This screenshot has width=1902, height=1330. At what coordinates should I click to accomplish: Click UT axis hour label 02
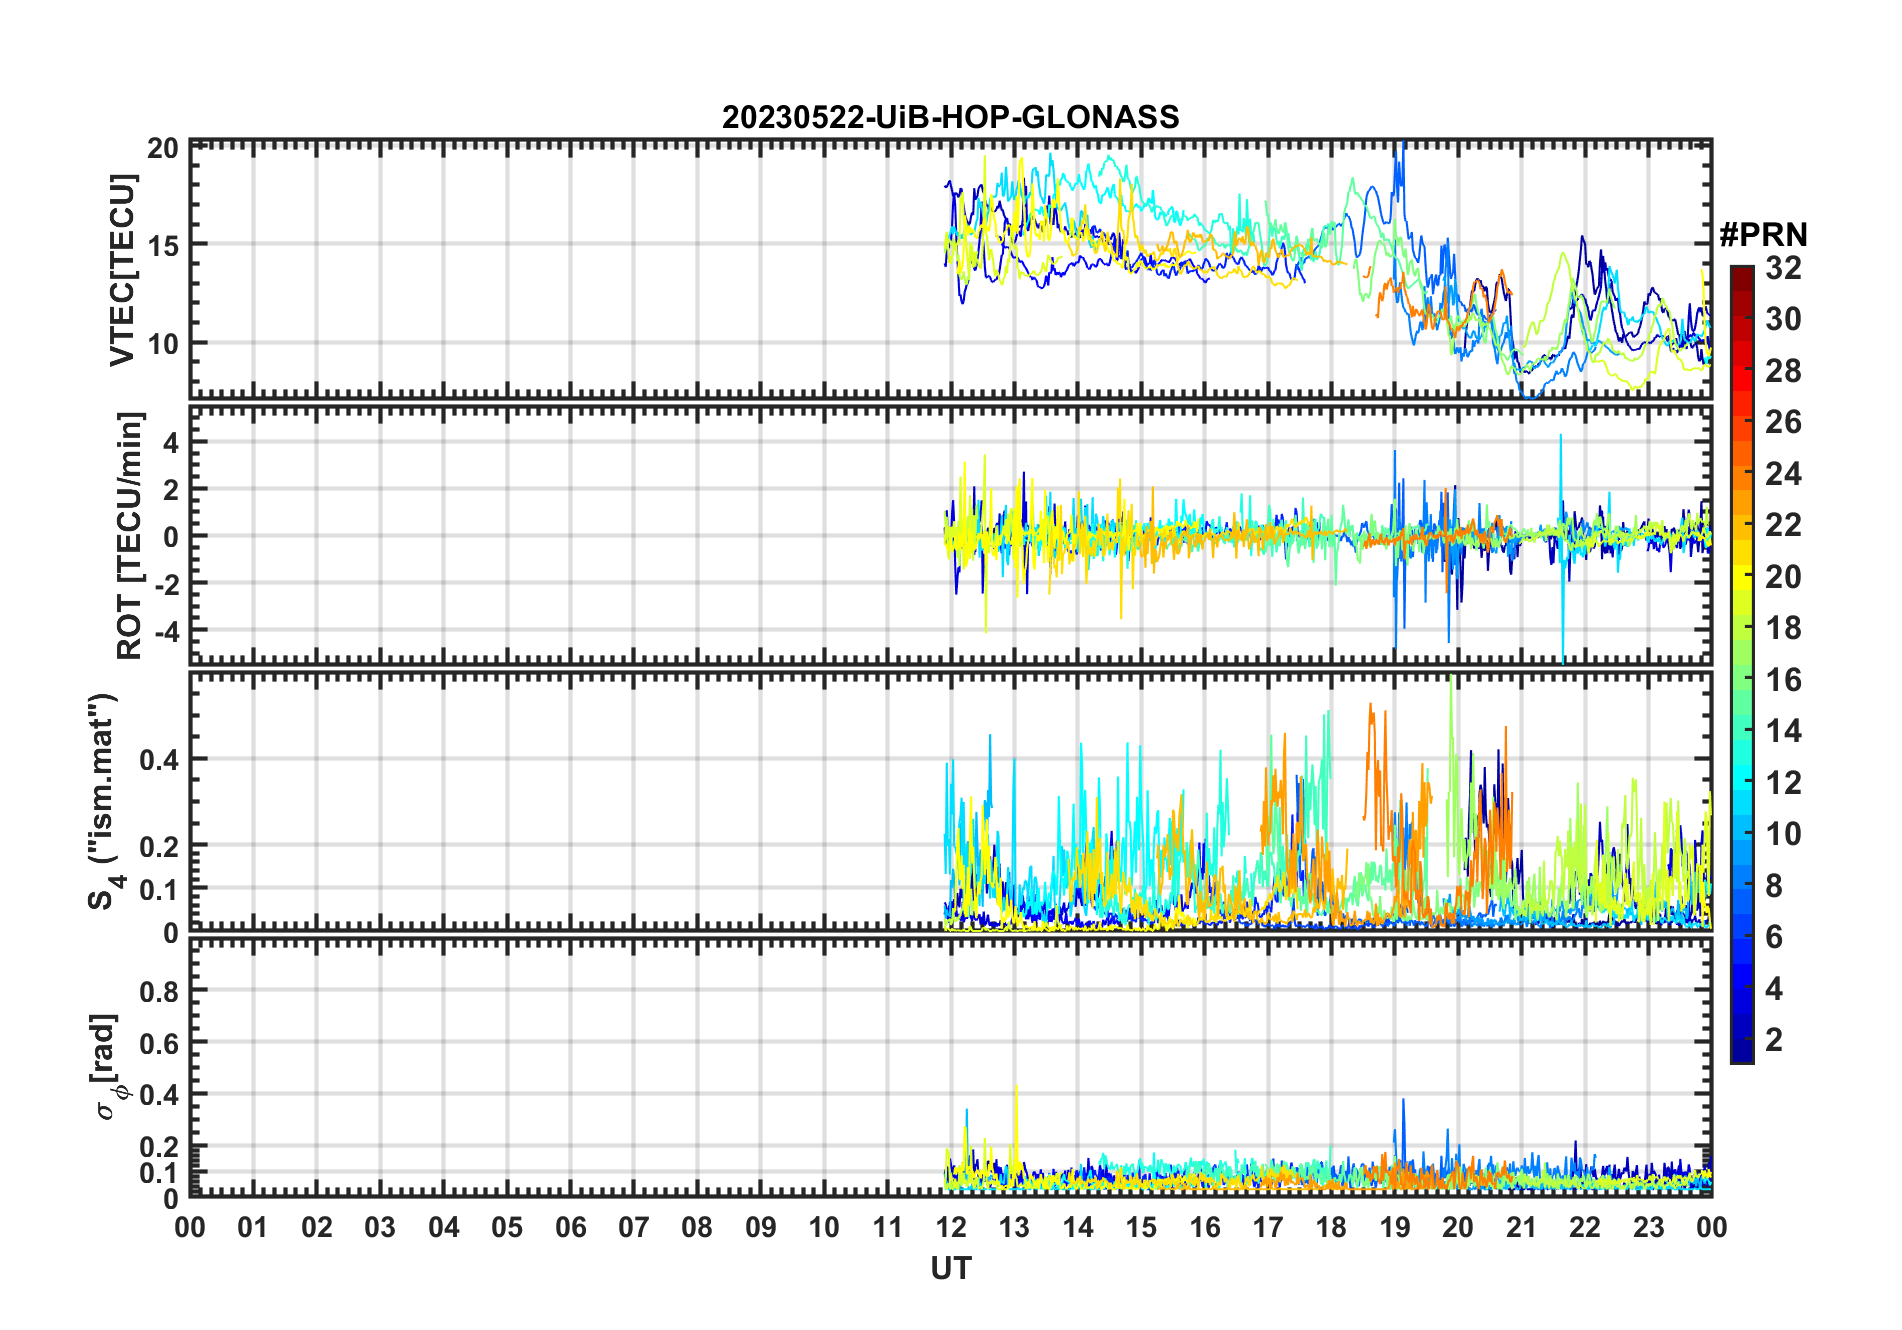point(317,1227)
